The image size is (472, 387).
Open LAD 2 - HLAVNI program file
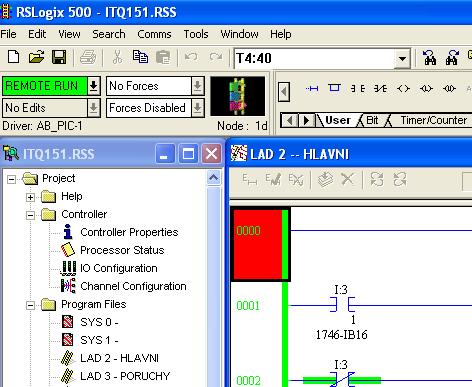[119, 358]
